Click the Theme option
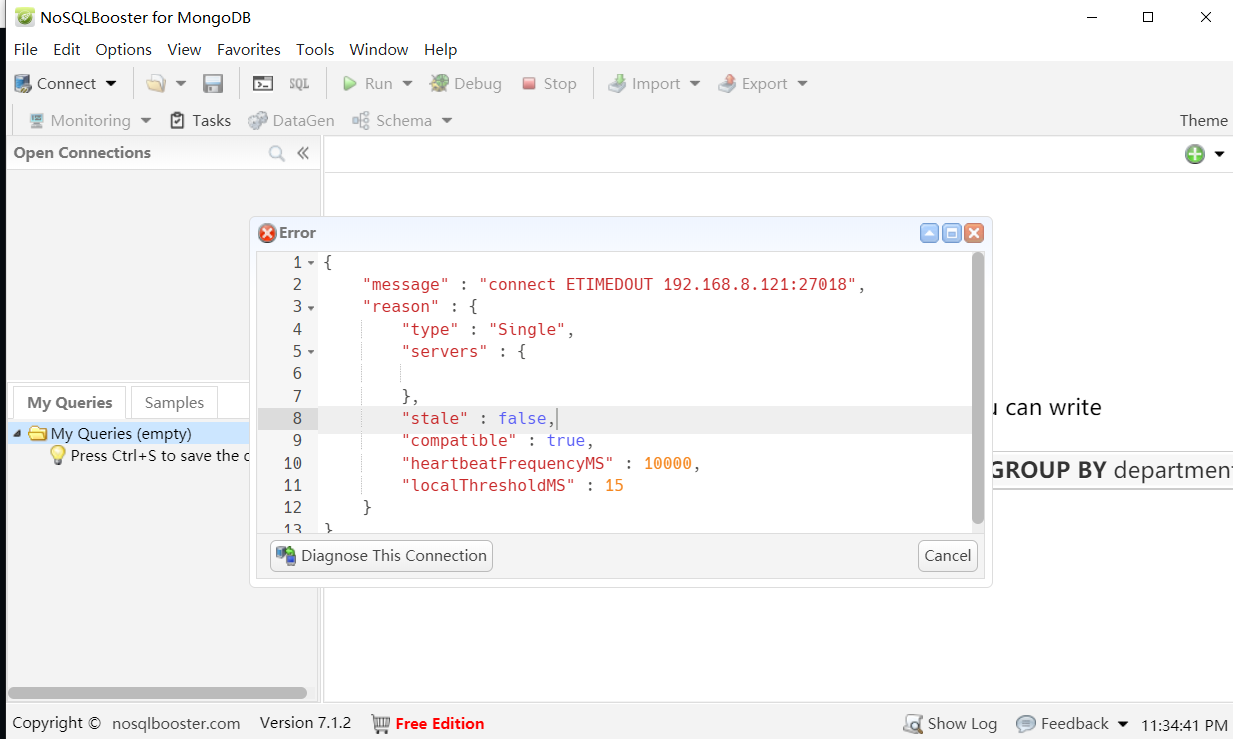 coord(1204,120)
